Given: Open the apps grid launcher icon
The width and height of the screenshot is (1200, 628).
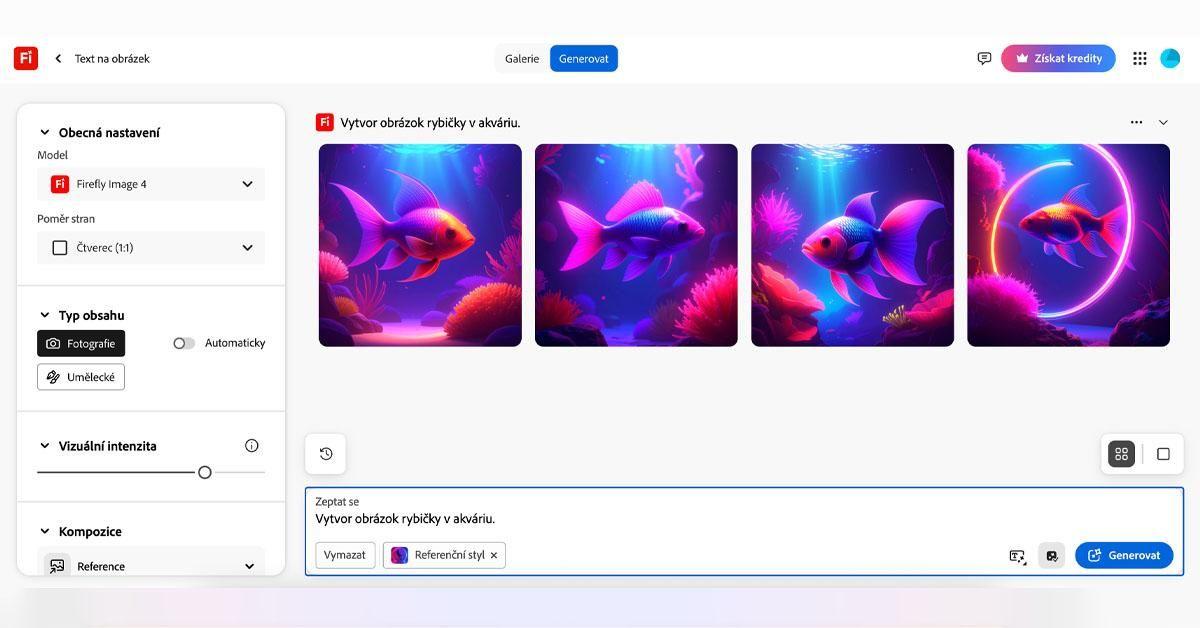Looking at the screenshot, I should 1139,58.
